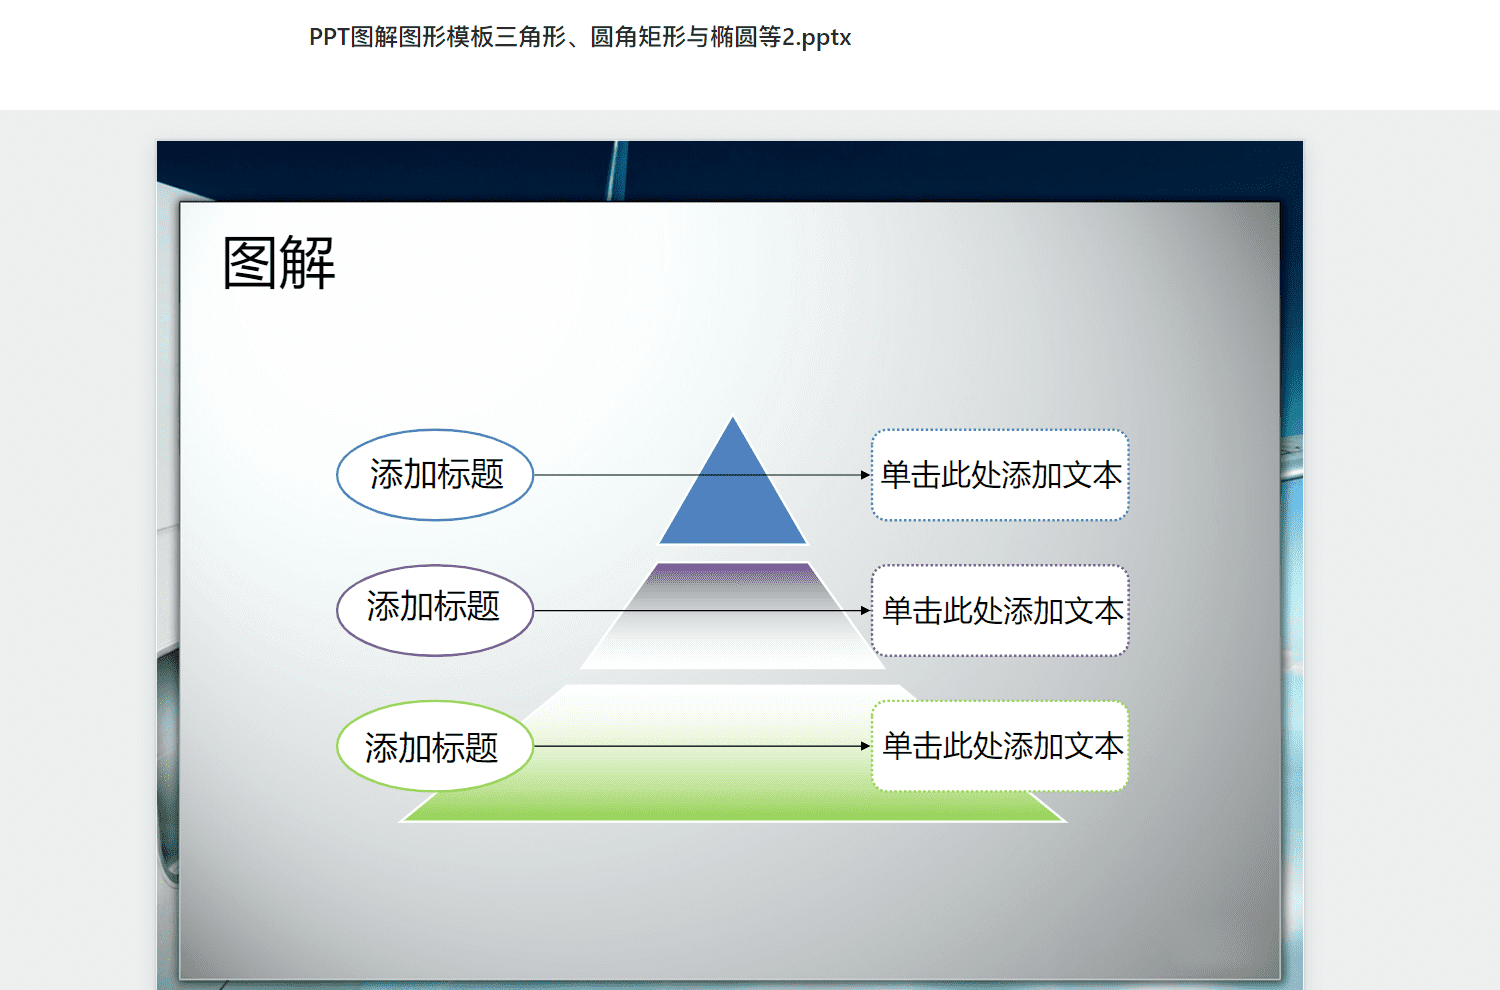Click the file name PPT图解图形模板三角形、圆角矩形与椭圆等2.pptx
Screen dimensions: 1500x990
(580, 37)
